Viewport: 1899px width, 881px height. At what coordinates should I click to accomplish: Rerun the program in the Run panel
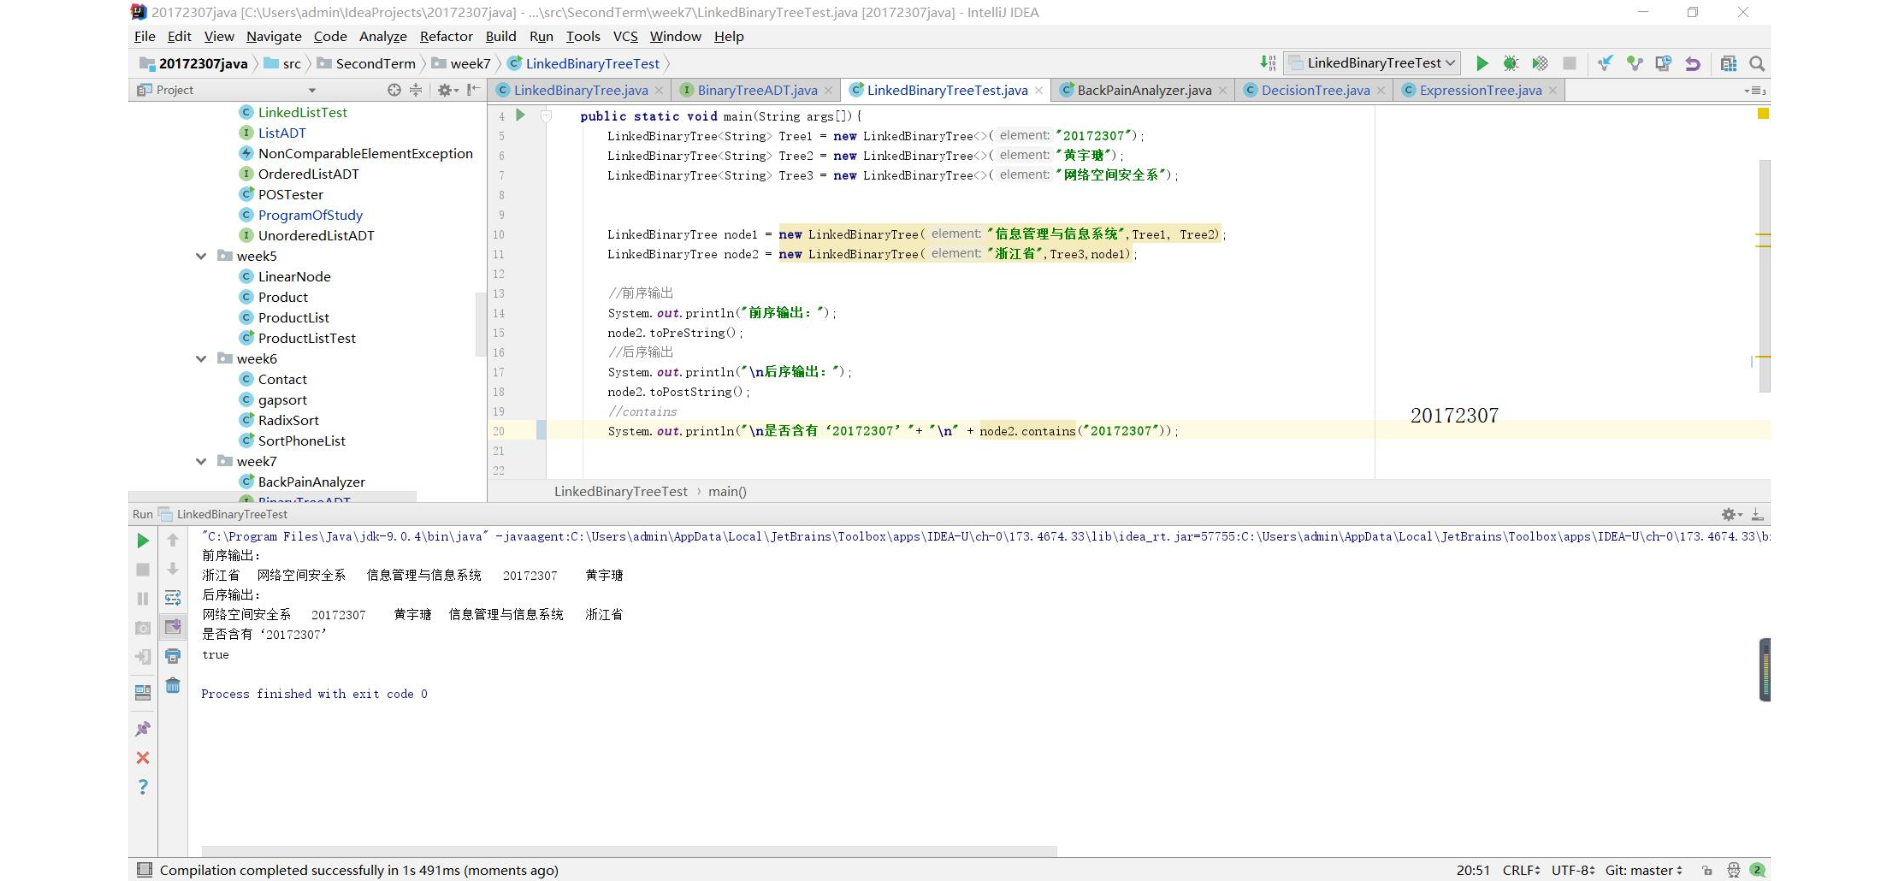(143, 541)
